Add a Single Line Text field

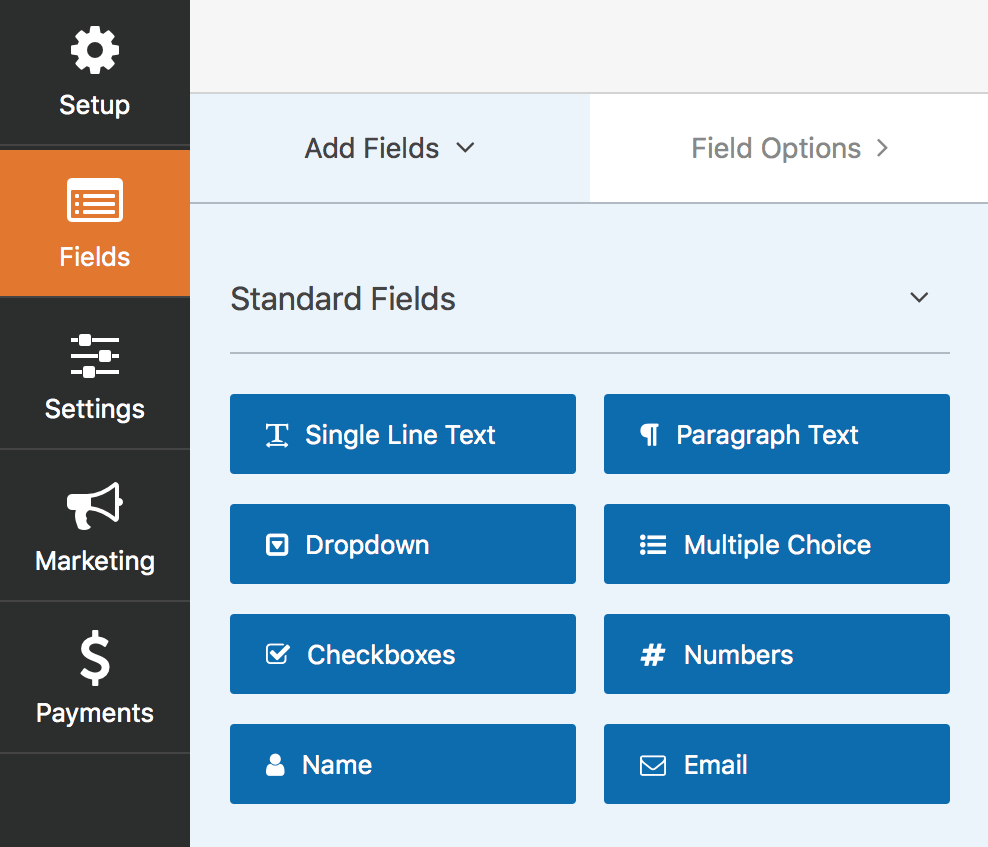click(403, 434)
